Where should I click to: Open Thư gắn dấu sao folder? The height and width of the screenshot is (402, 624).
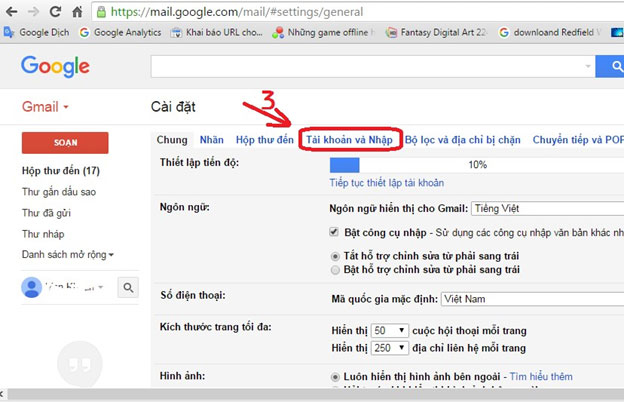(59, 192)
